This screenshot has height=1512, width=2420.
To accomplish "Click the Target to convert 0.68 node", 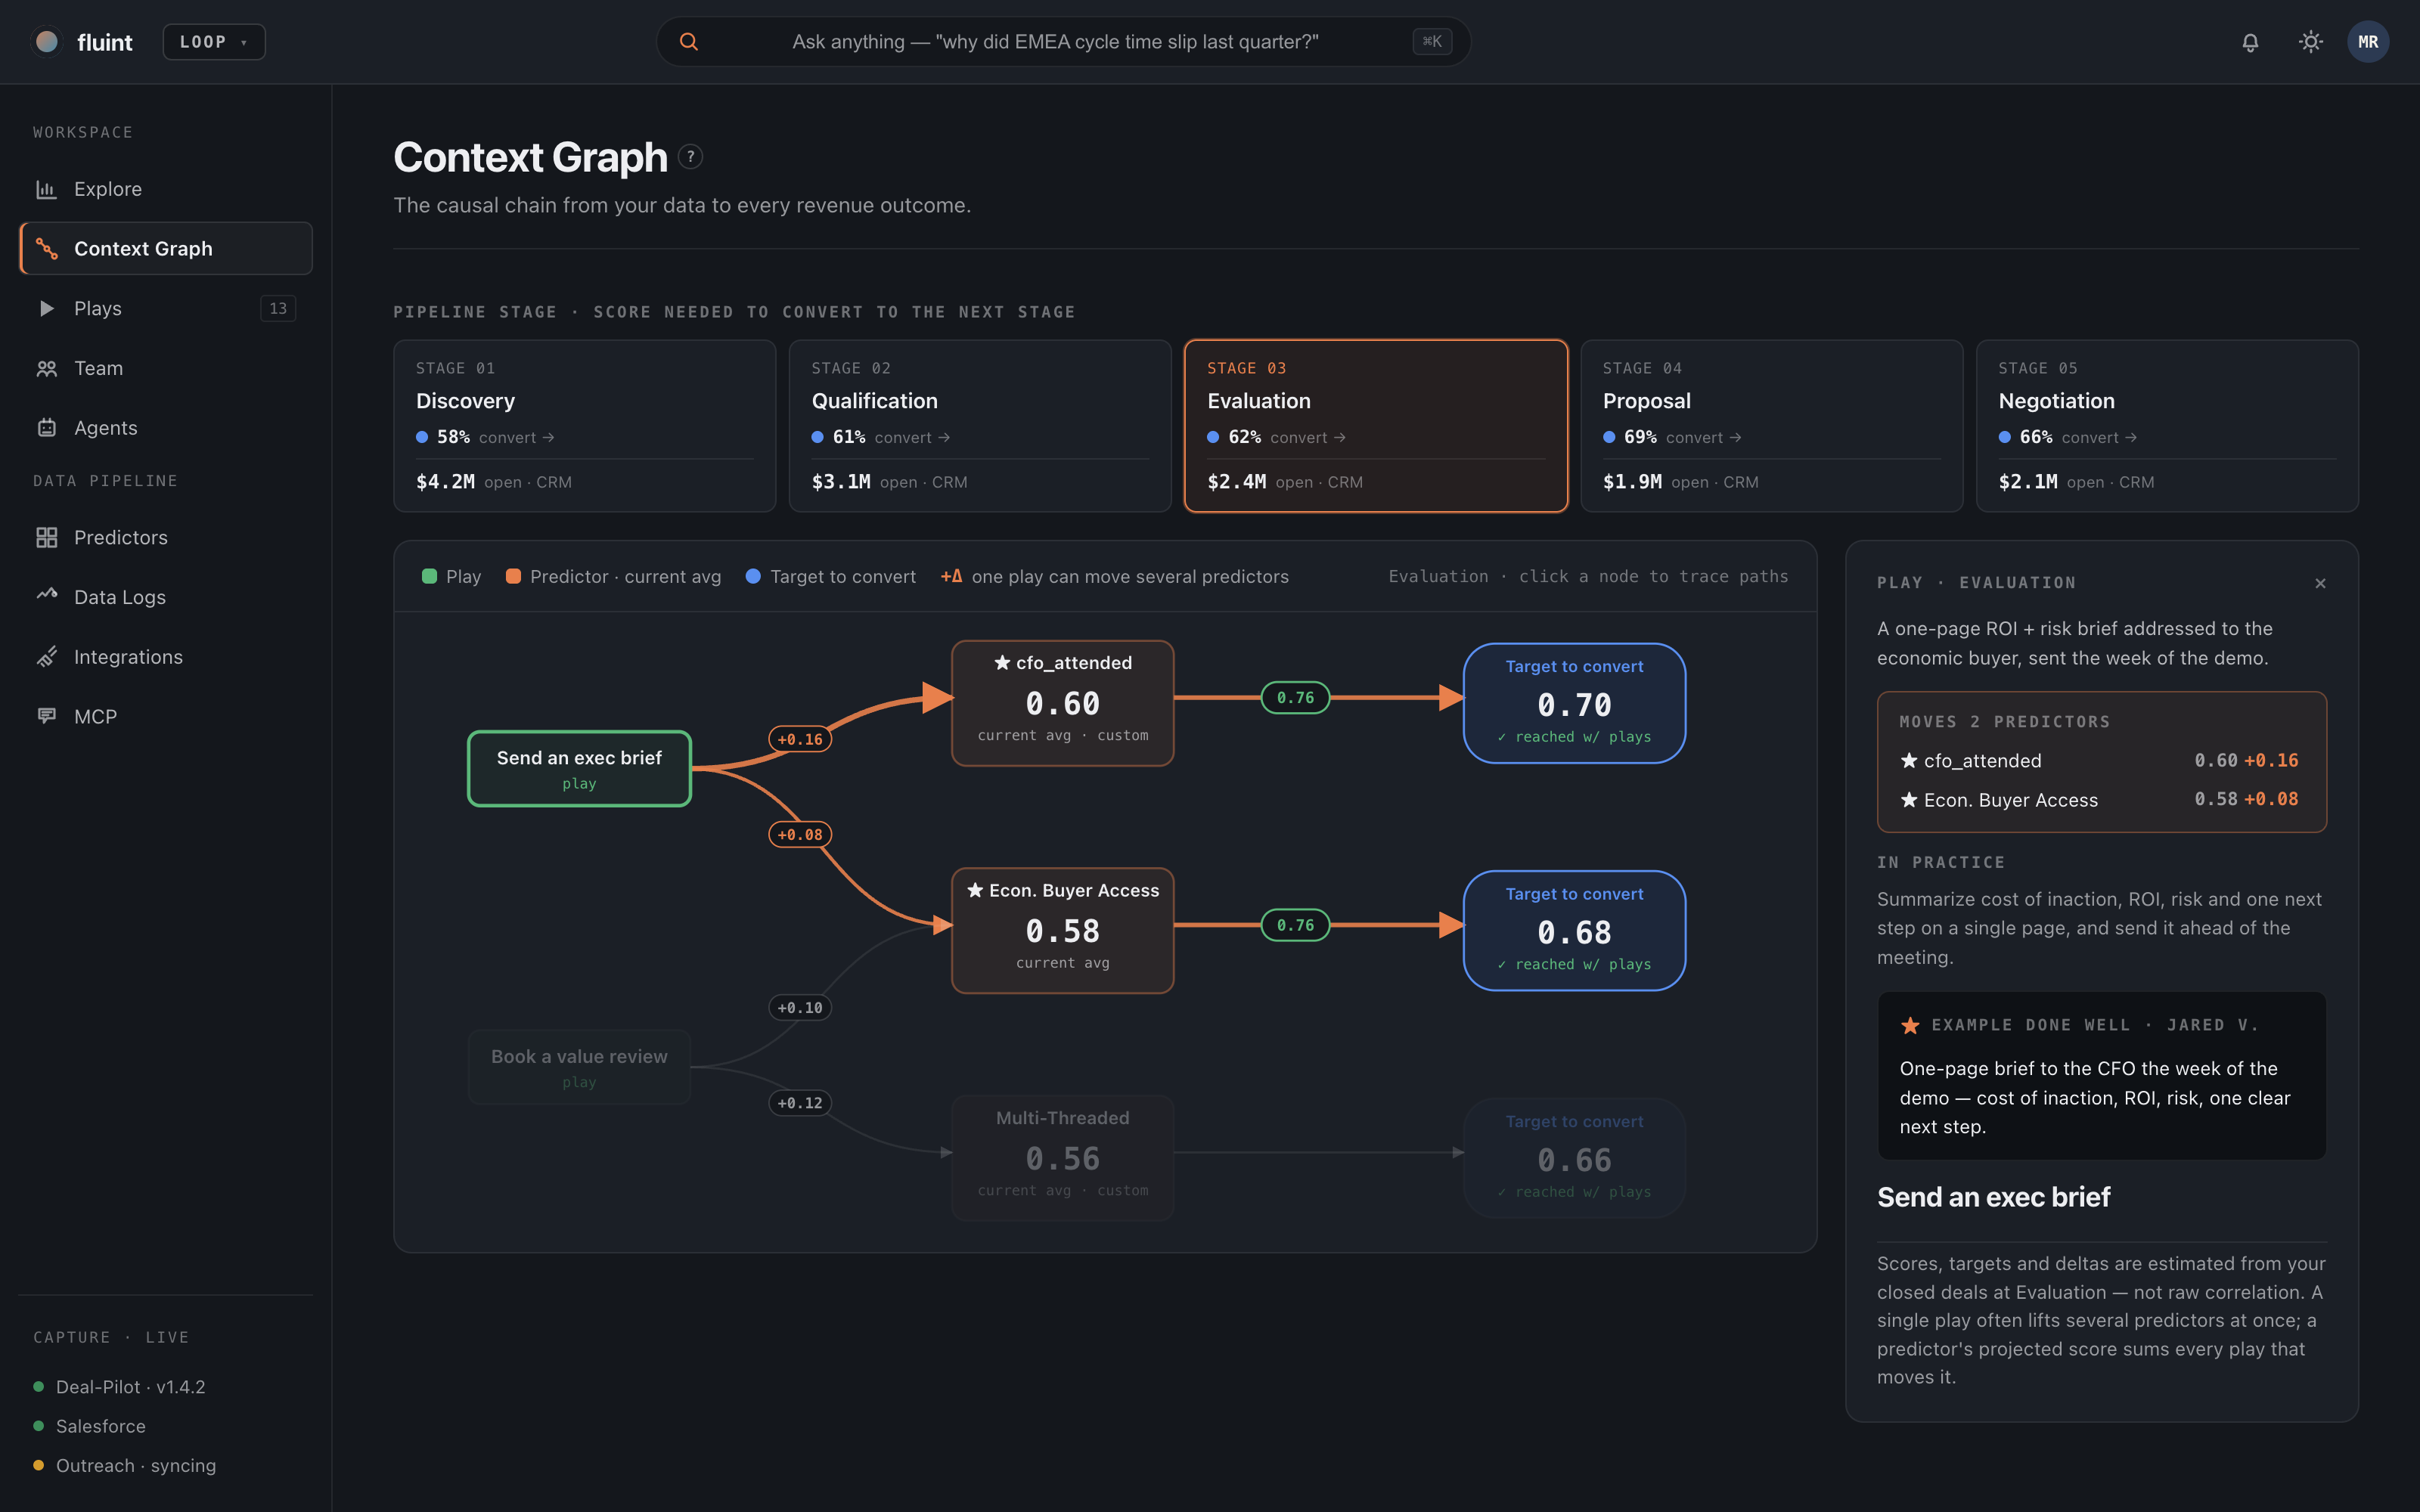I will coord(1574,931).
